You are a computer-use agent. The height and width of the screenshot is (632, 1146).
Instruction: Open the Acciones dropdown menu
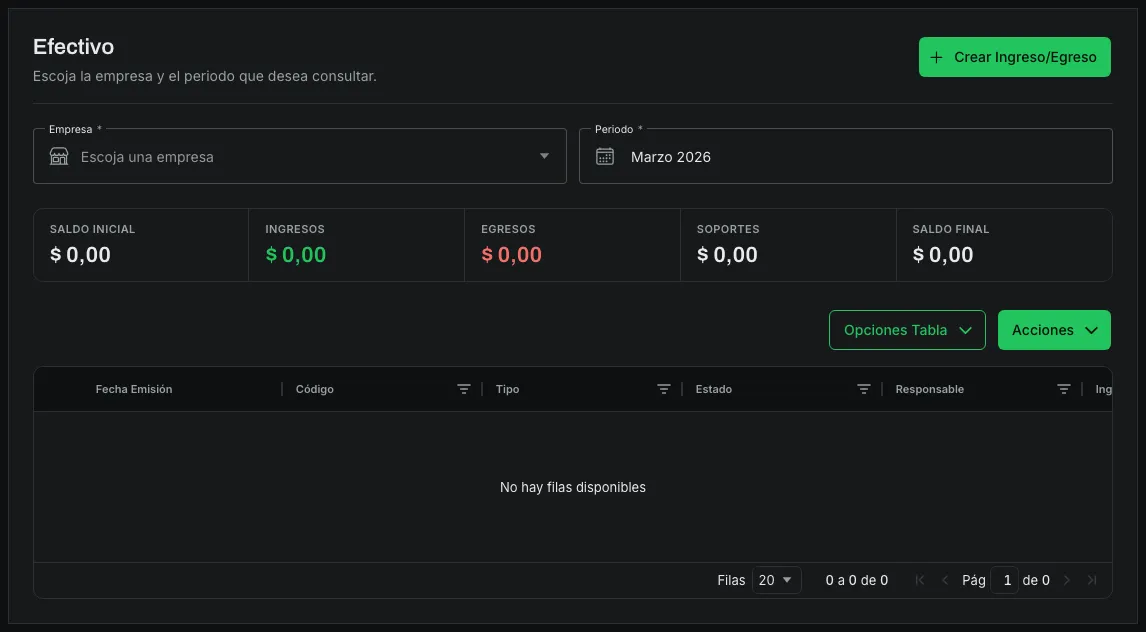click(1054, 330)
